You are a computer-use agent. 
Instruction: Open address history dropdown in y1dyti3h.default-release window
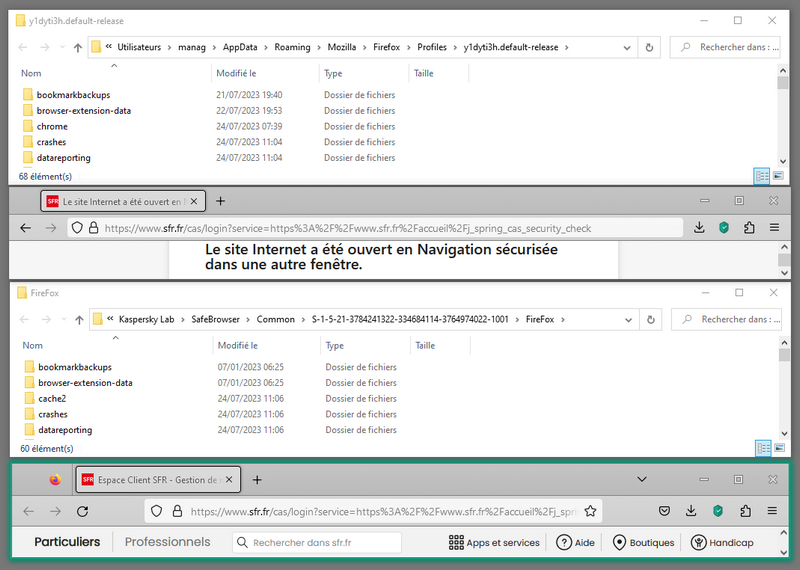point(627,47)
